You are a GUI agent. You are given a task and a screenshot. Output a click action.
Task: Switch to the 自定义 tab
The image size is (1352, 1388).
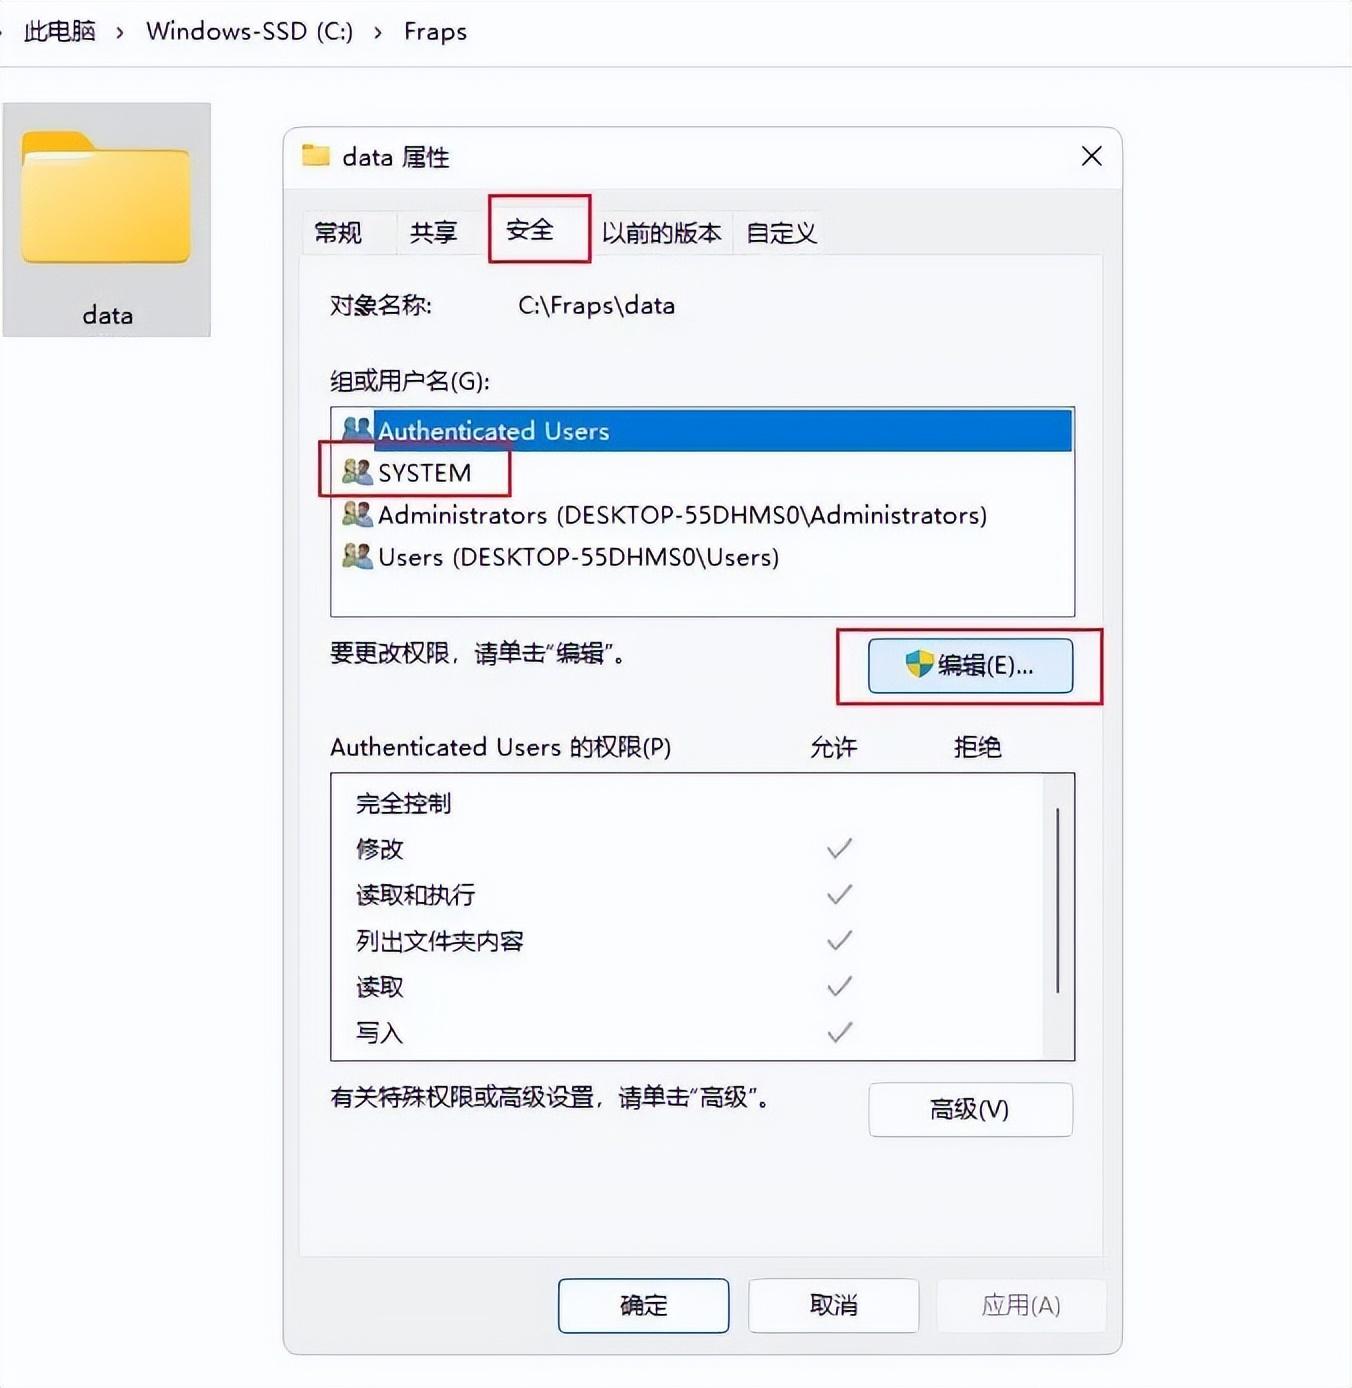point(781,233)
